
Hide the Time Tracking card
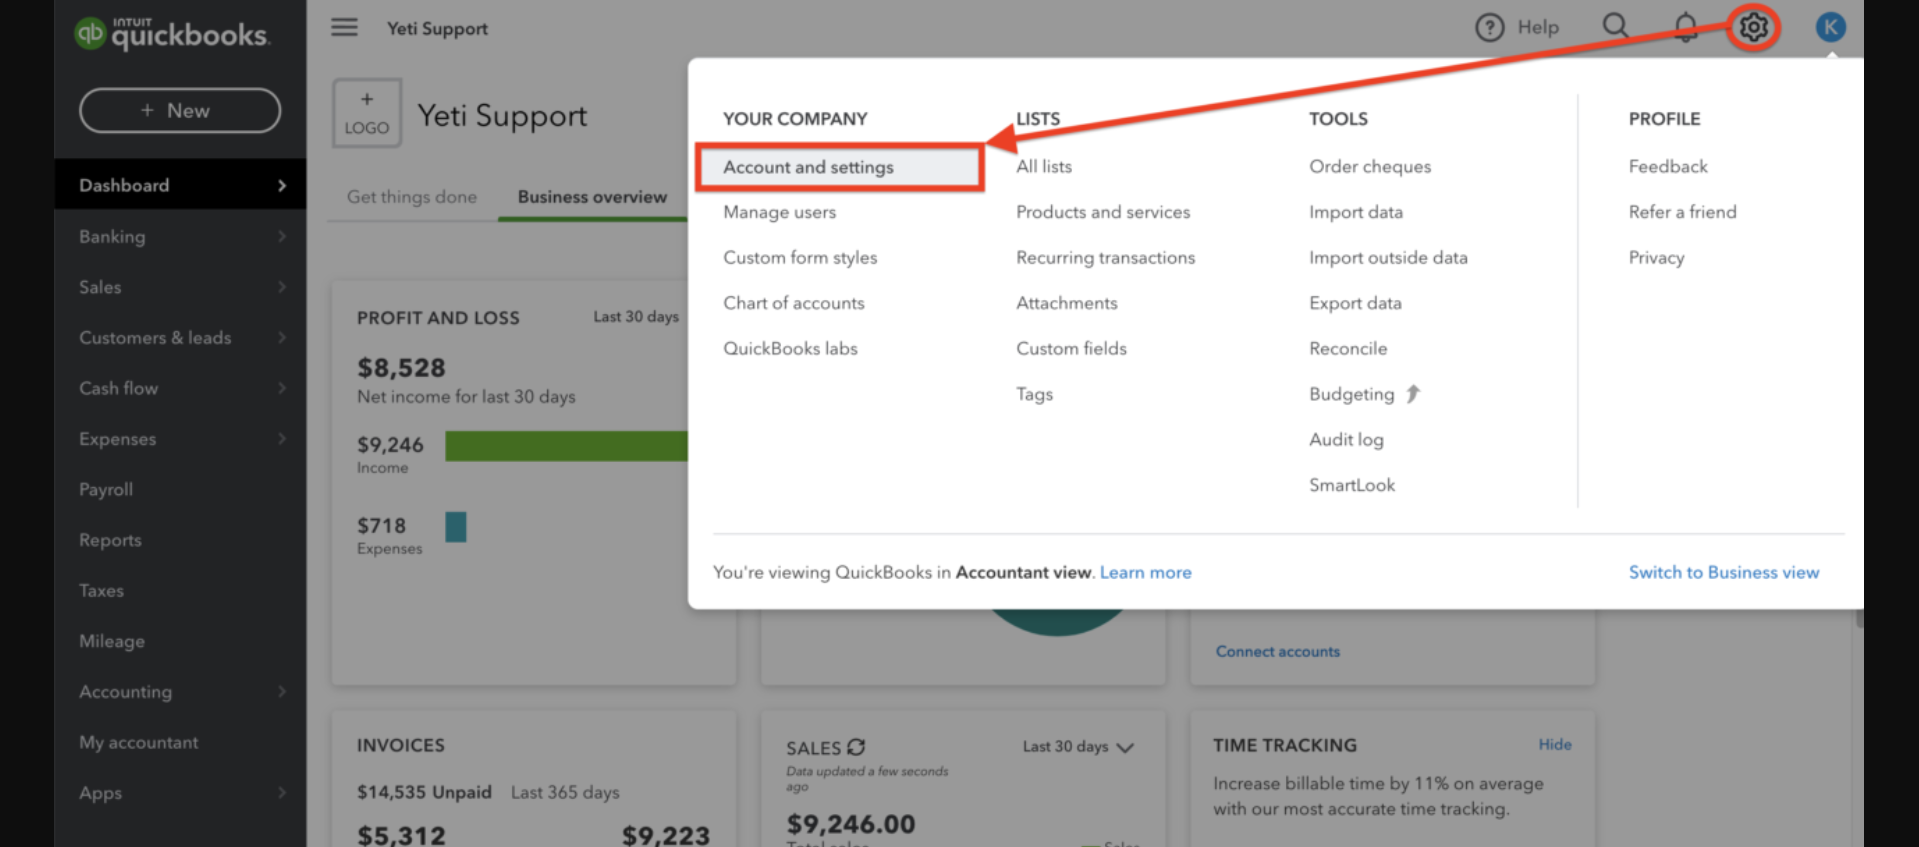pyautogui.click(x=1554, y=744)
